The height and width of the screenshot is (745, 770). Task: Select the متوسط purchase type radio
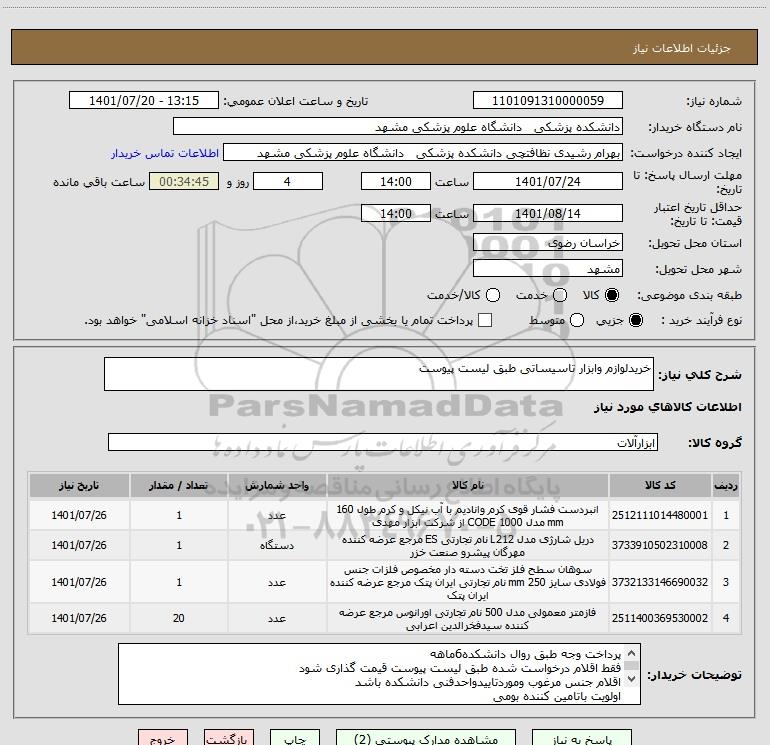577,320
